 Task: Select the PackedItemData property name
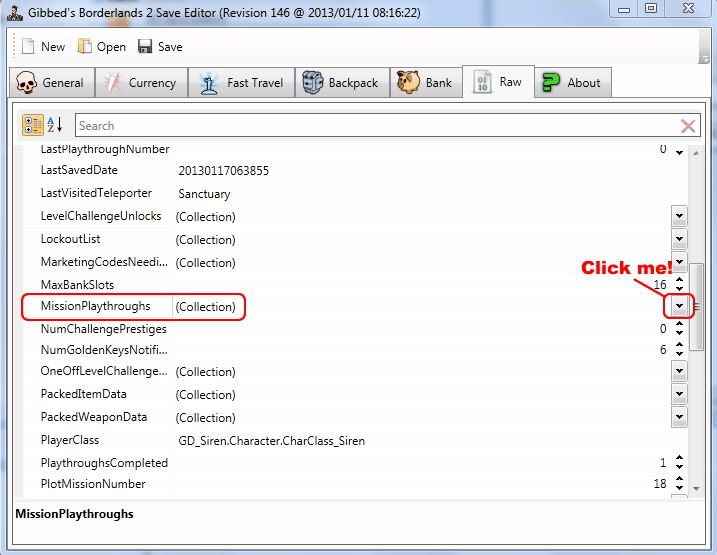pyautogui.click(x=83, y=394)
